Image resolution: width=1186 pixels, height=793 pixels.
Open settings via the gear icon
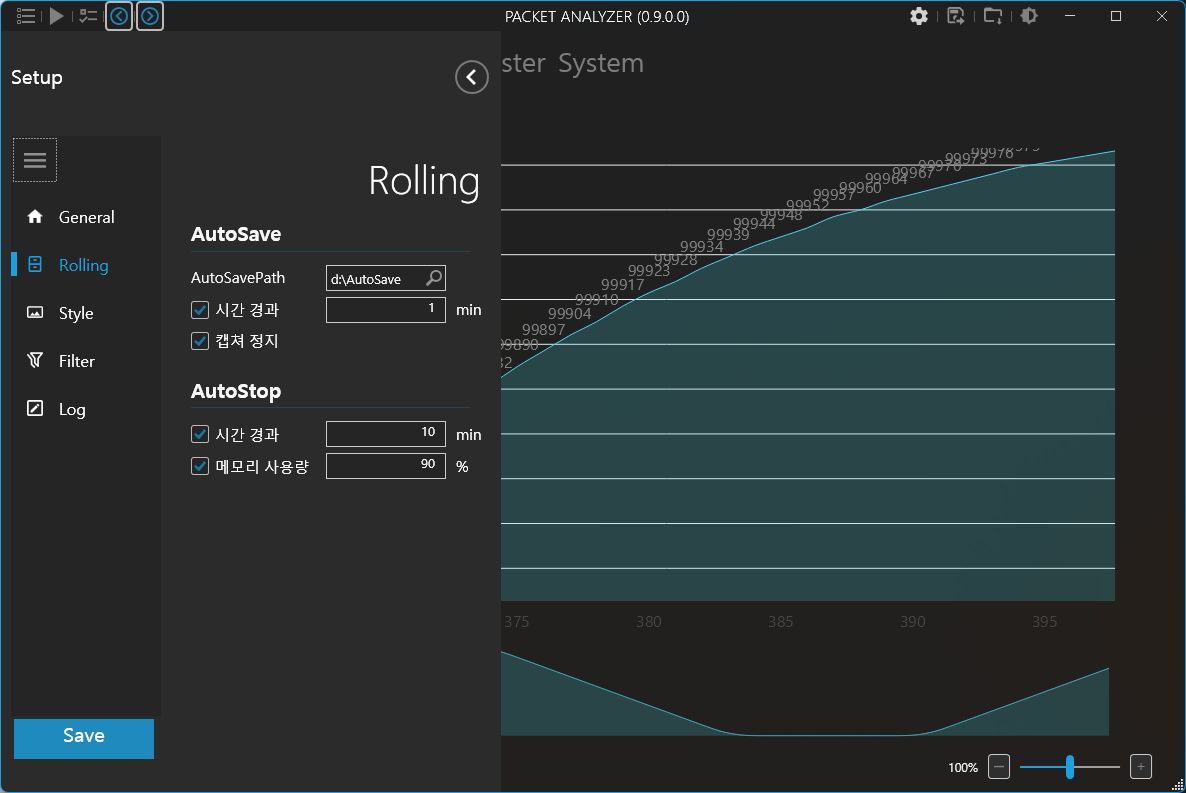[919, 16]
